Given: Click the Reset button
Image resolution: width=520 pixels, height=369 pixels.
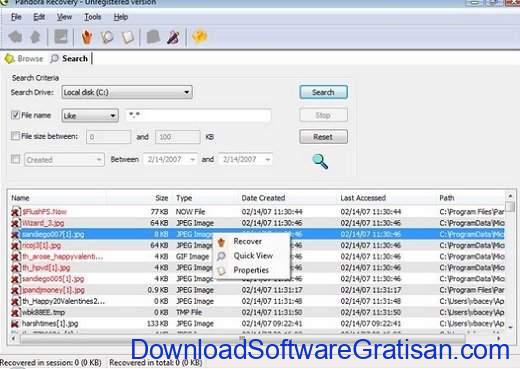Looking at the screenshot, I should 323,137.
